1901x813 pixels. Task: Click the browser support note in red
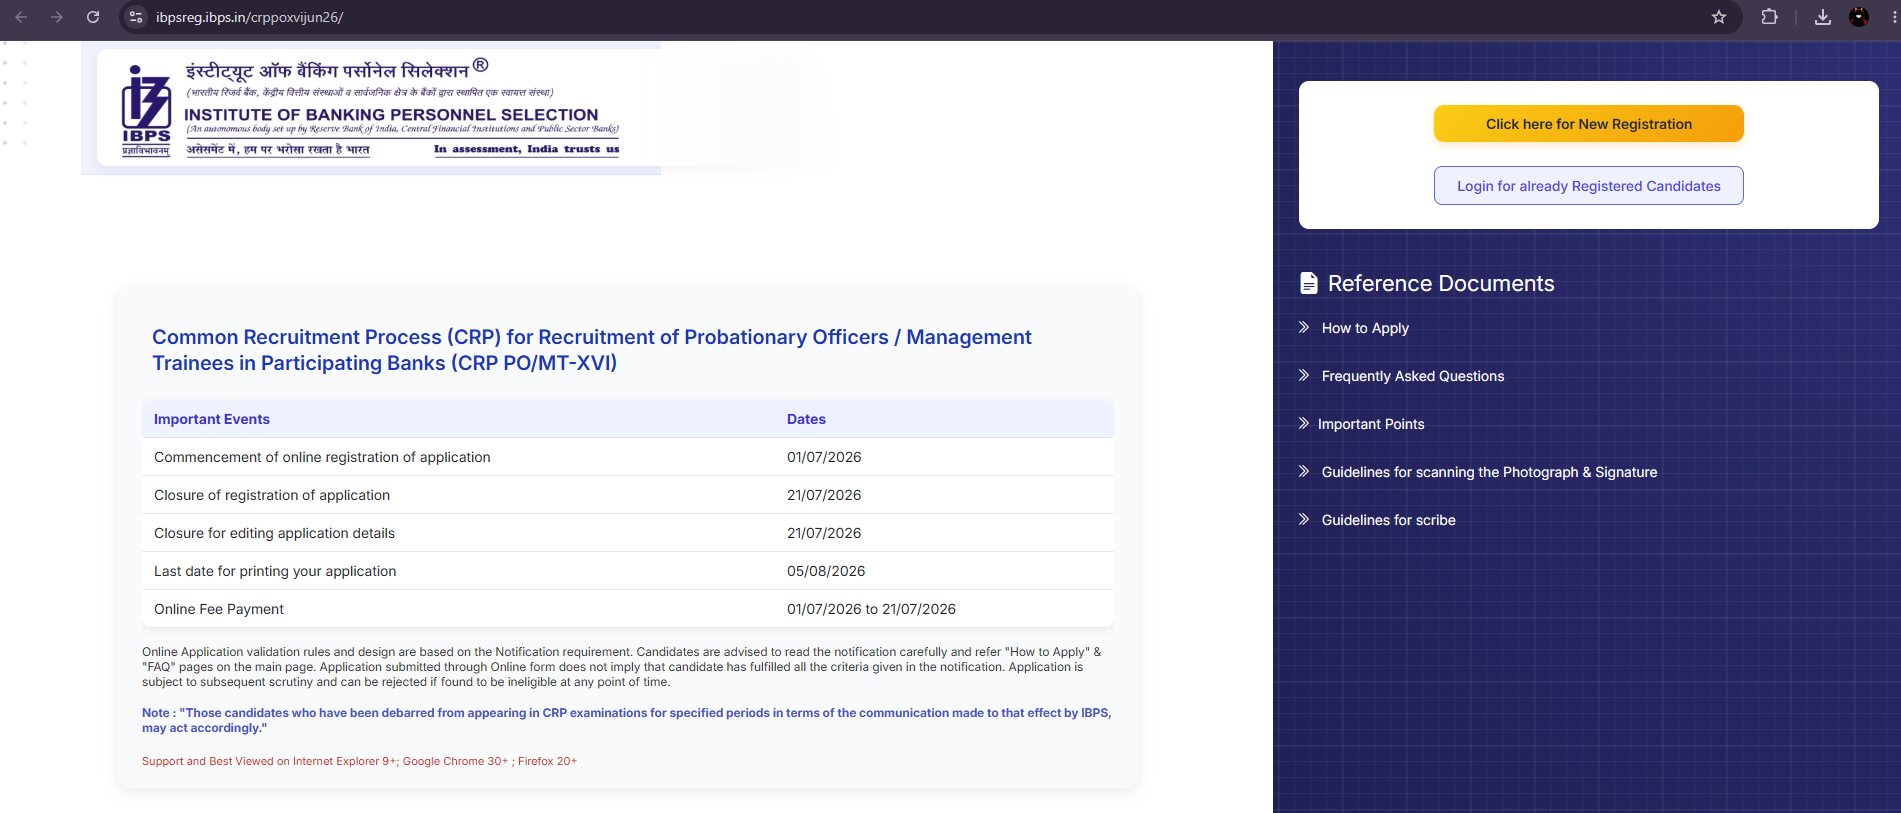[359, 761]
